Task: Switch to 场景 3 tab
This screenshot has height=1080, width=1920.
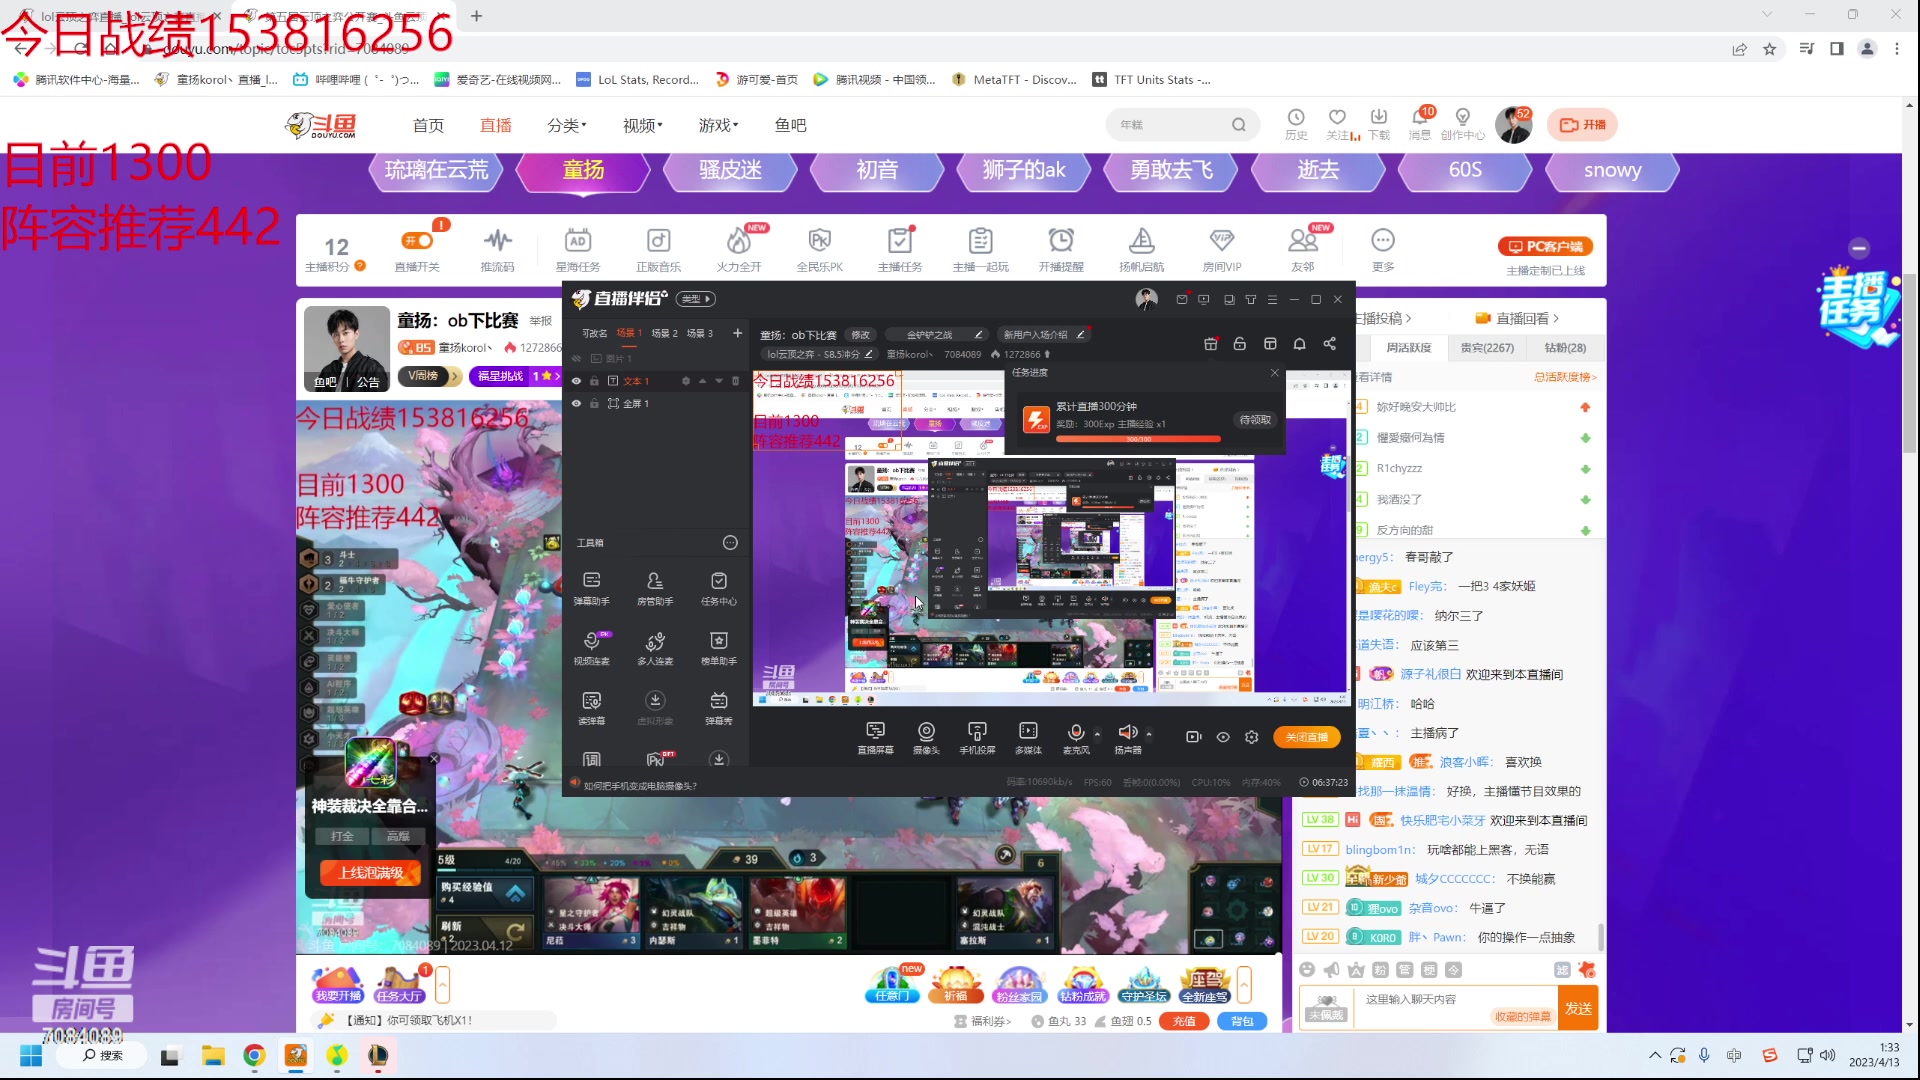Action: [x=699, y=333]
